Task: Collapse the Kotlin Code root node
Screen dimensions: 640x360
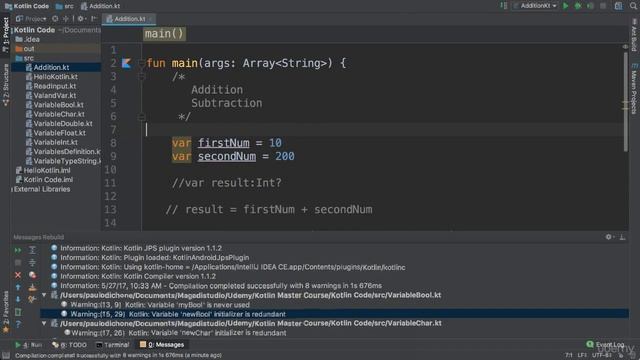Action: click(x=12, y=30)
